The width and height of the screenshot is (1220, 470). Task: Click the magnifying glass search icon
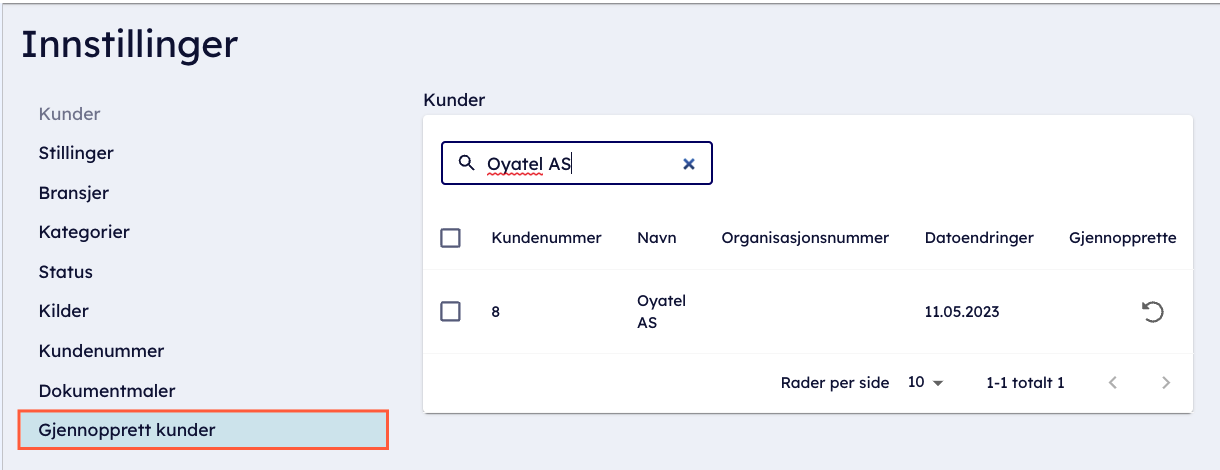pyautogui.click(x=466, y=163)
